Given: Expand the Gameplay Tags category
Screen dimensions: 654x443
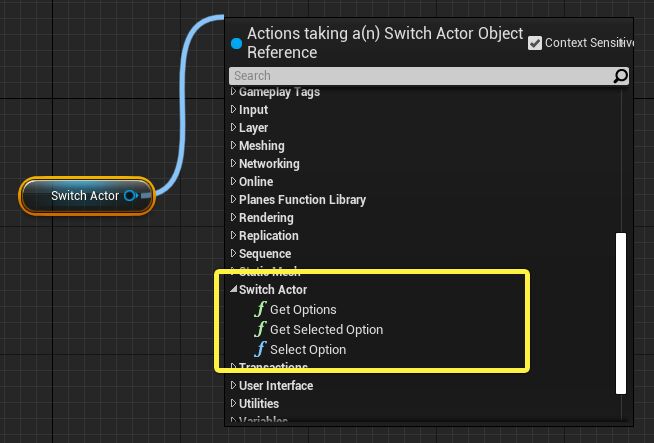Looking at the screenshot, I should tap(234, 91).
